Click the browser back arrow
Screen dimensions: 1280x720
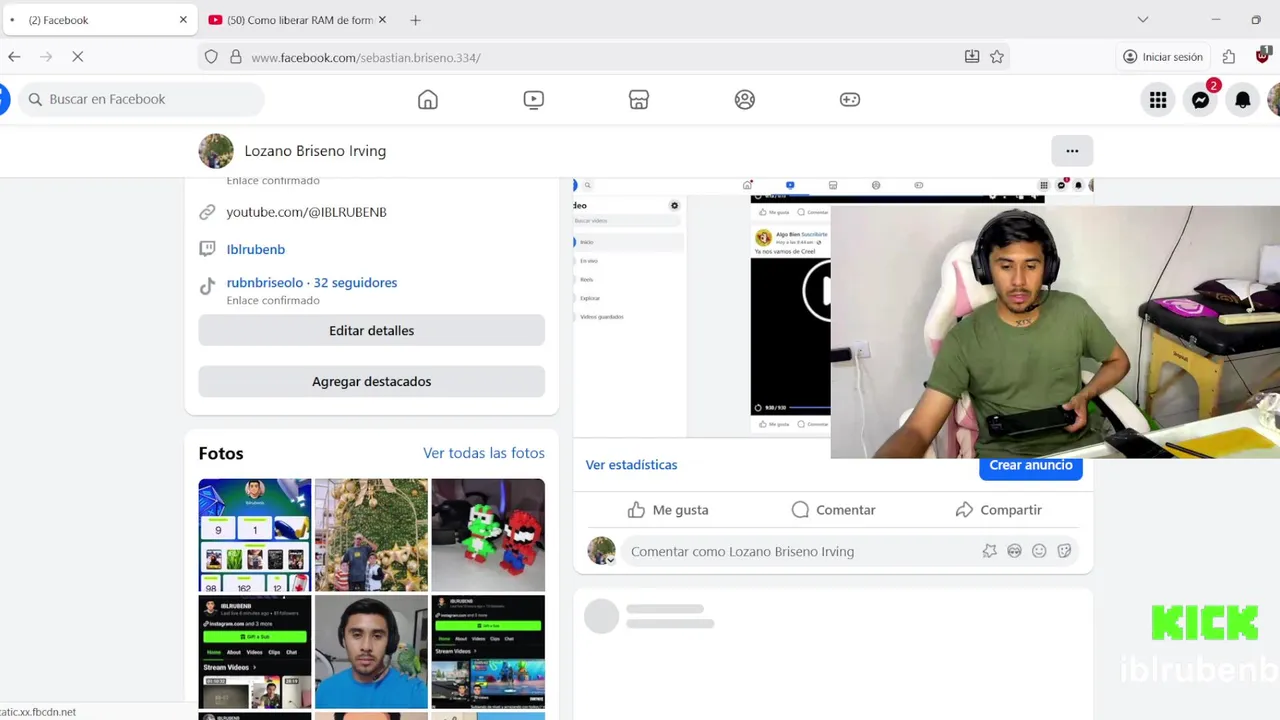[14, 57]
